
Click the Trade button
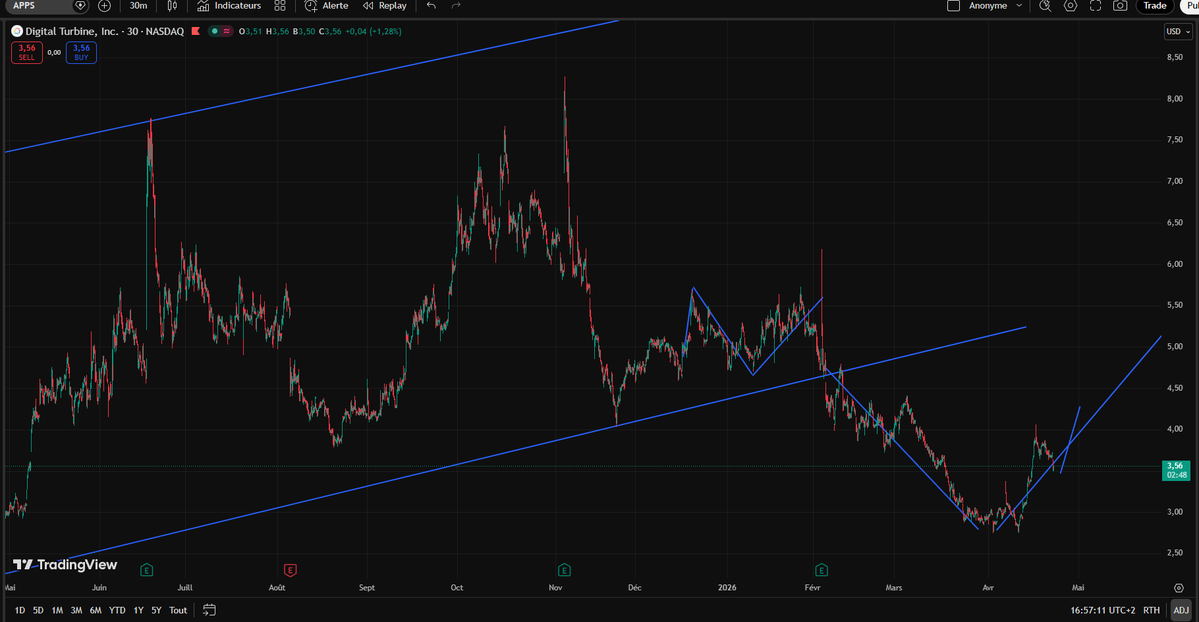(x=1155, y=6)
